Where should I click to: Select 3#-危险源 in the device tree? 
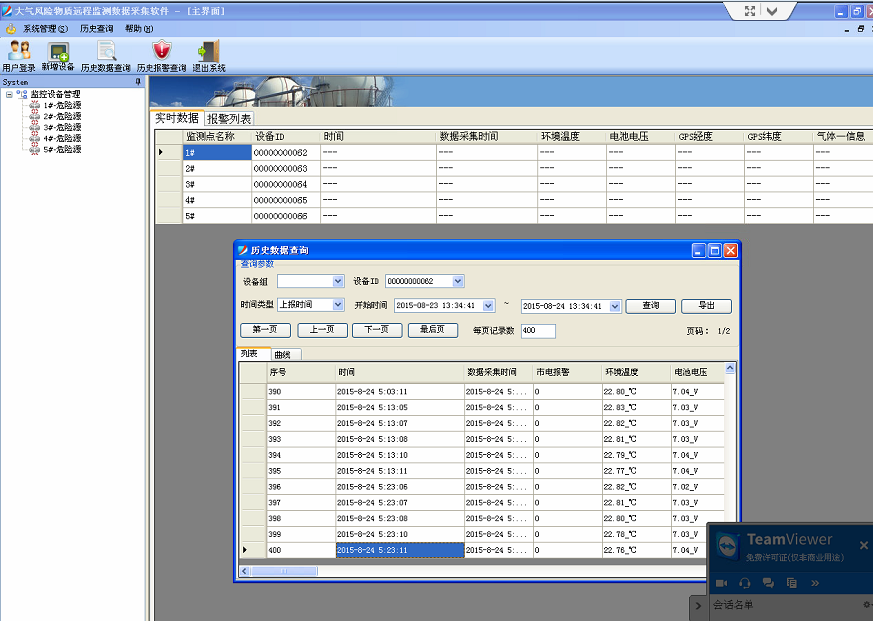tap(62, 128)
